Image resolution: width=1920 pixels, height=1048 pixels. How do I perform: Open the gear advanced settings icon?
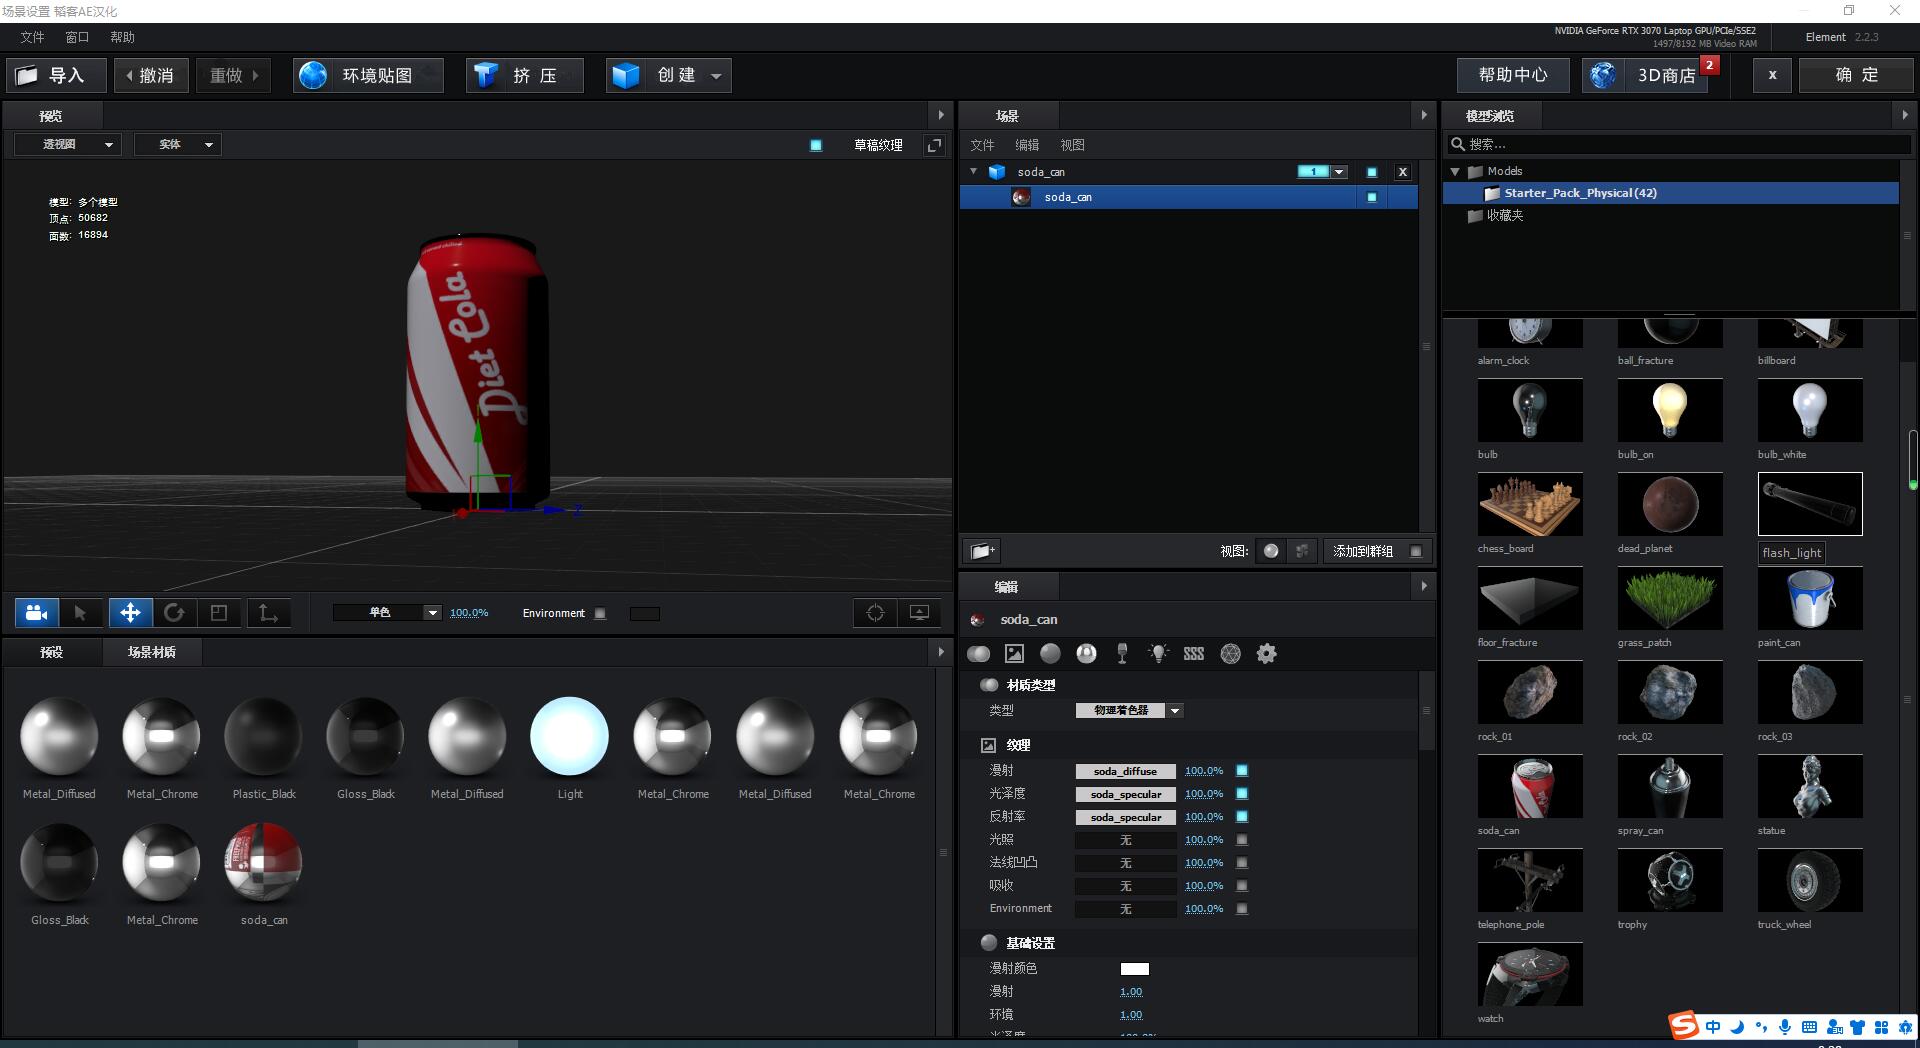(1266, 654)
